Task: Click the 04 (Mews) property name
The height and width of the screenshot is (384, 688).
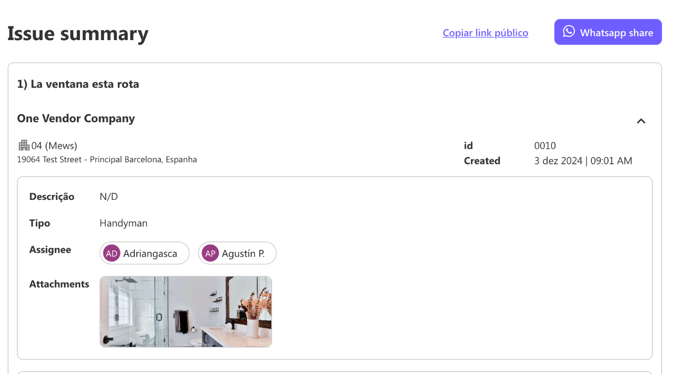Action: click(x=54, y=146)
